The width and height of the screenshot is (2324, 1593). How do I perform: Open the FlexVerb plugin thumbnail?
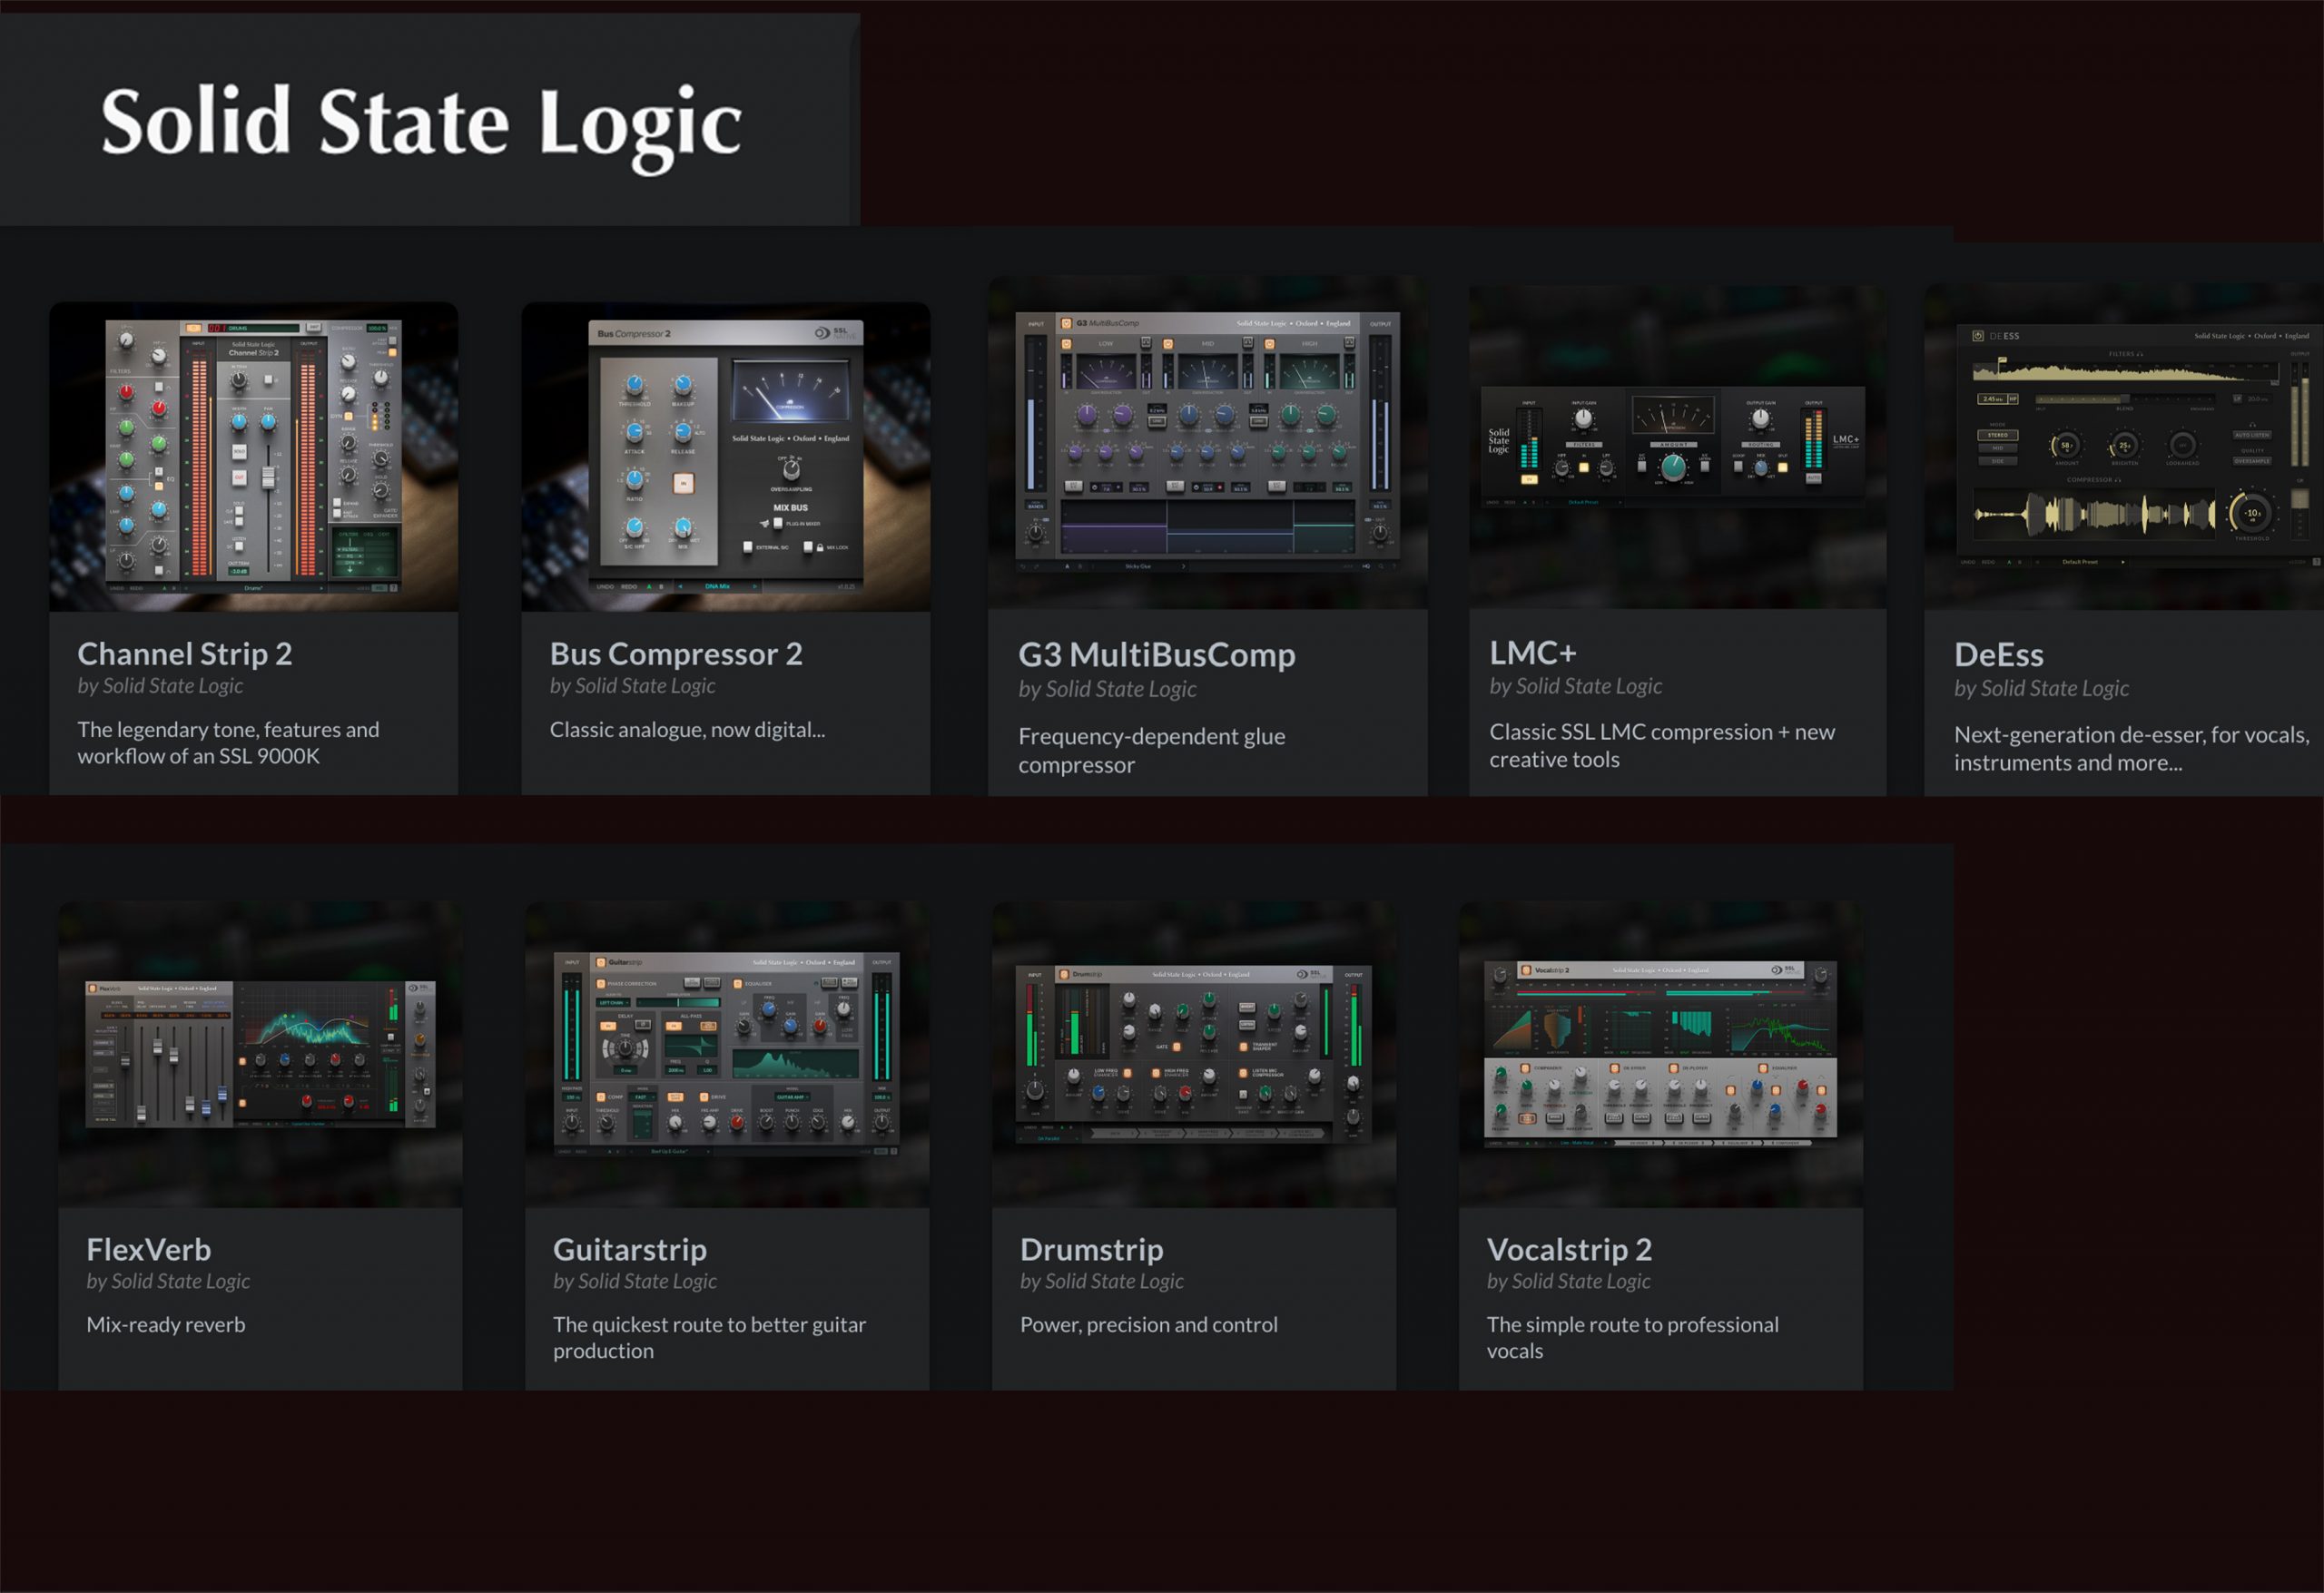pyautogui.click(x=260, y=1054)
